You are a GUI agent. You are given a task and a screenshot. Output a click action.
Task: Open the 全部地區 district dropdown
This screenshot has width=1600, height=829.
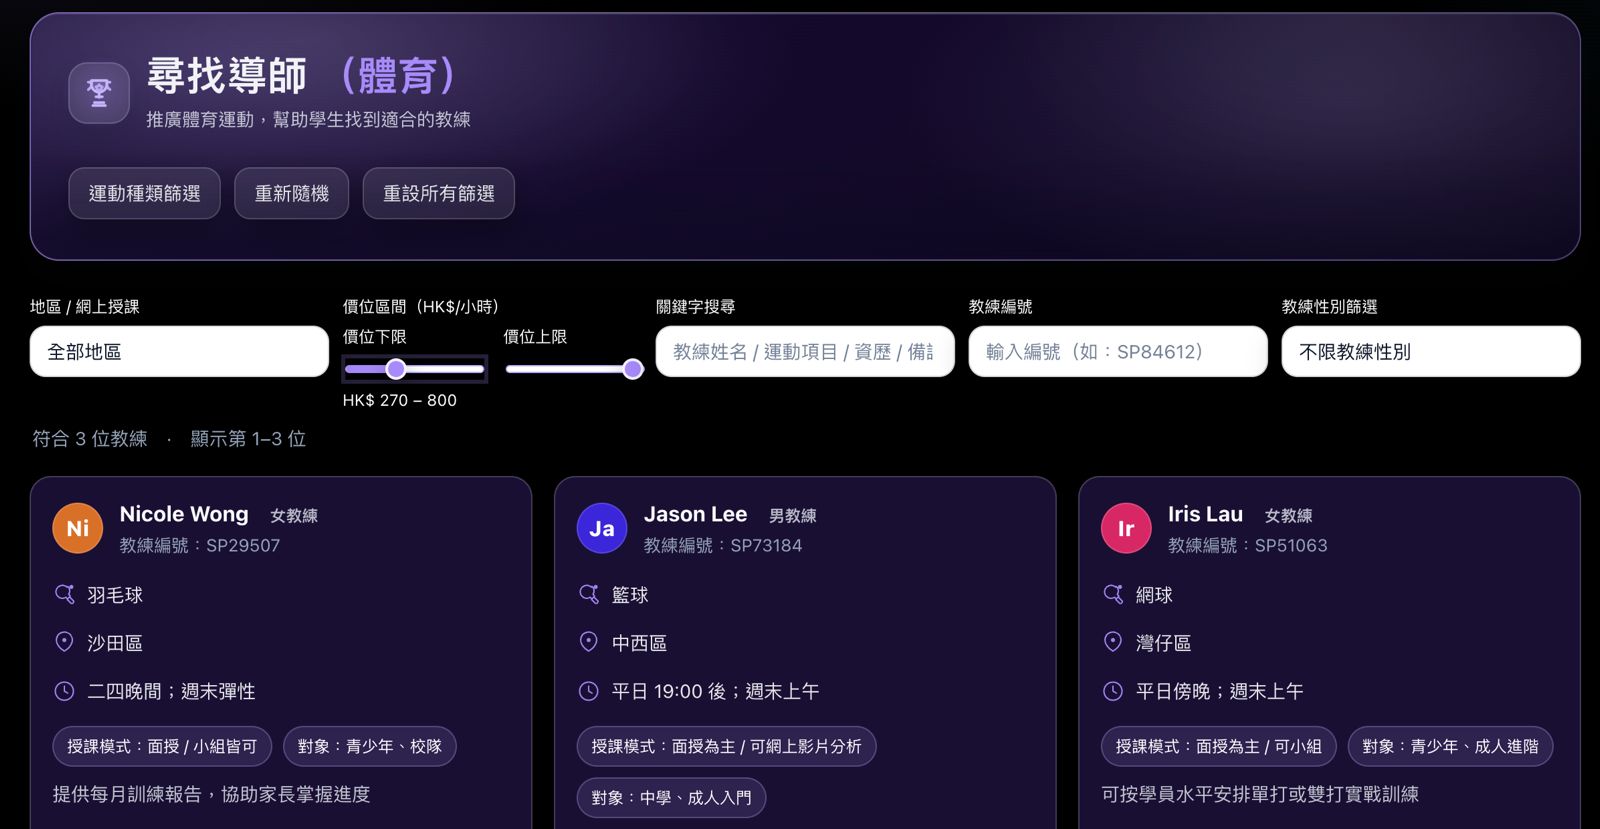[179, 351]
